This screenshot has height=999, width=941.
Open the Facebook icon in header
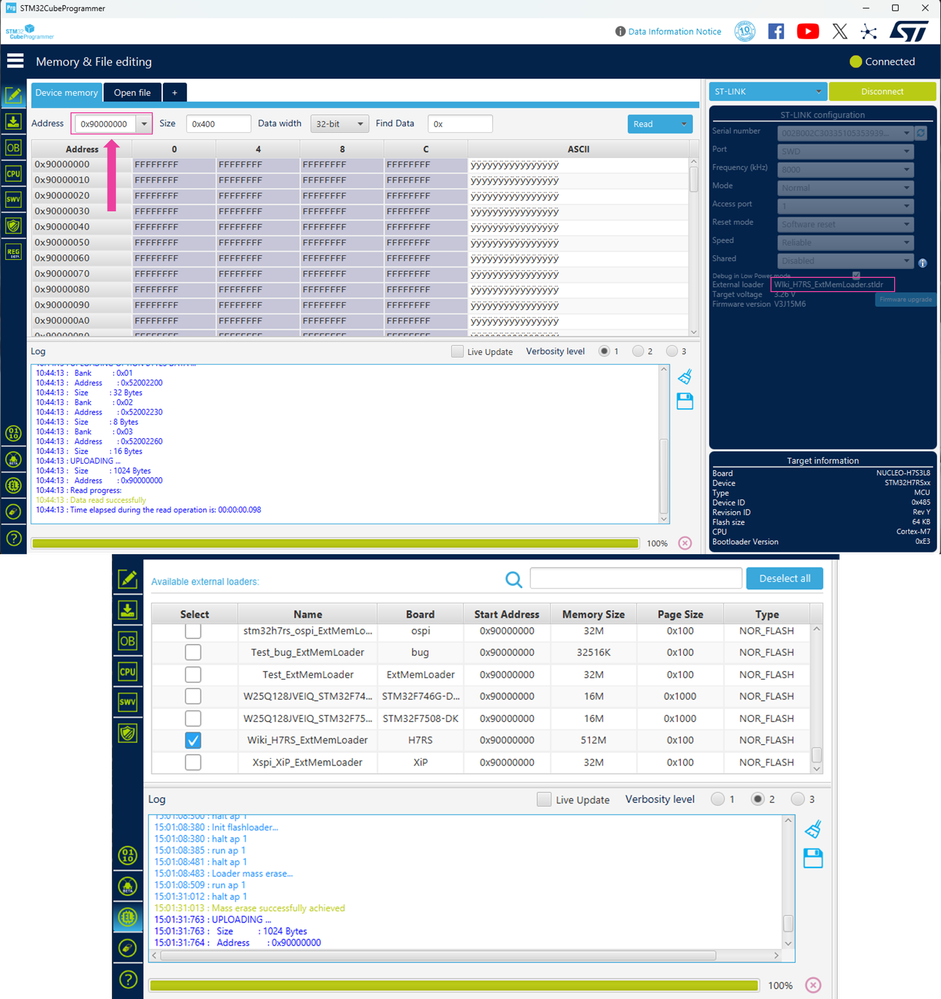coord(776,31)
